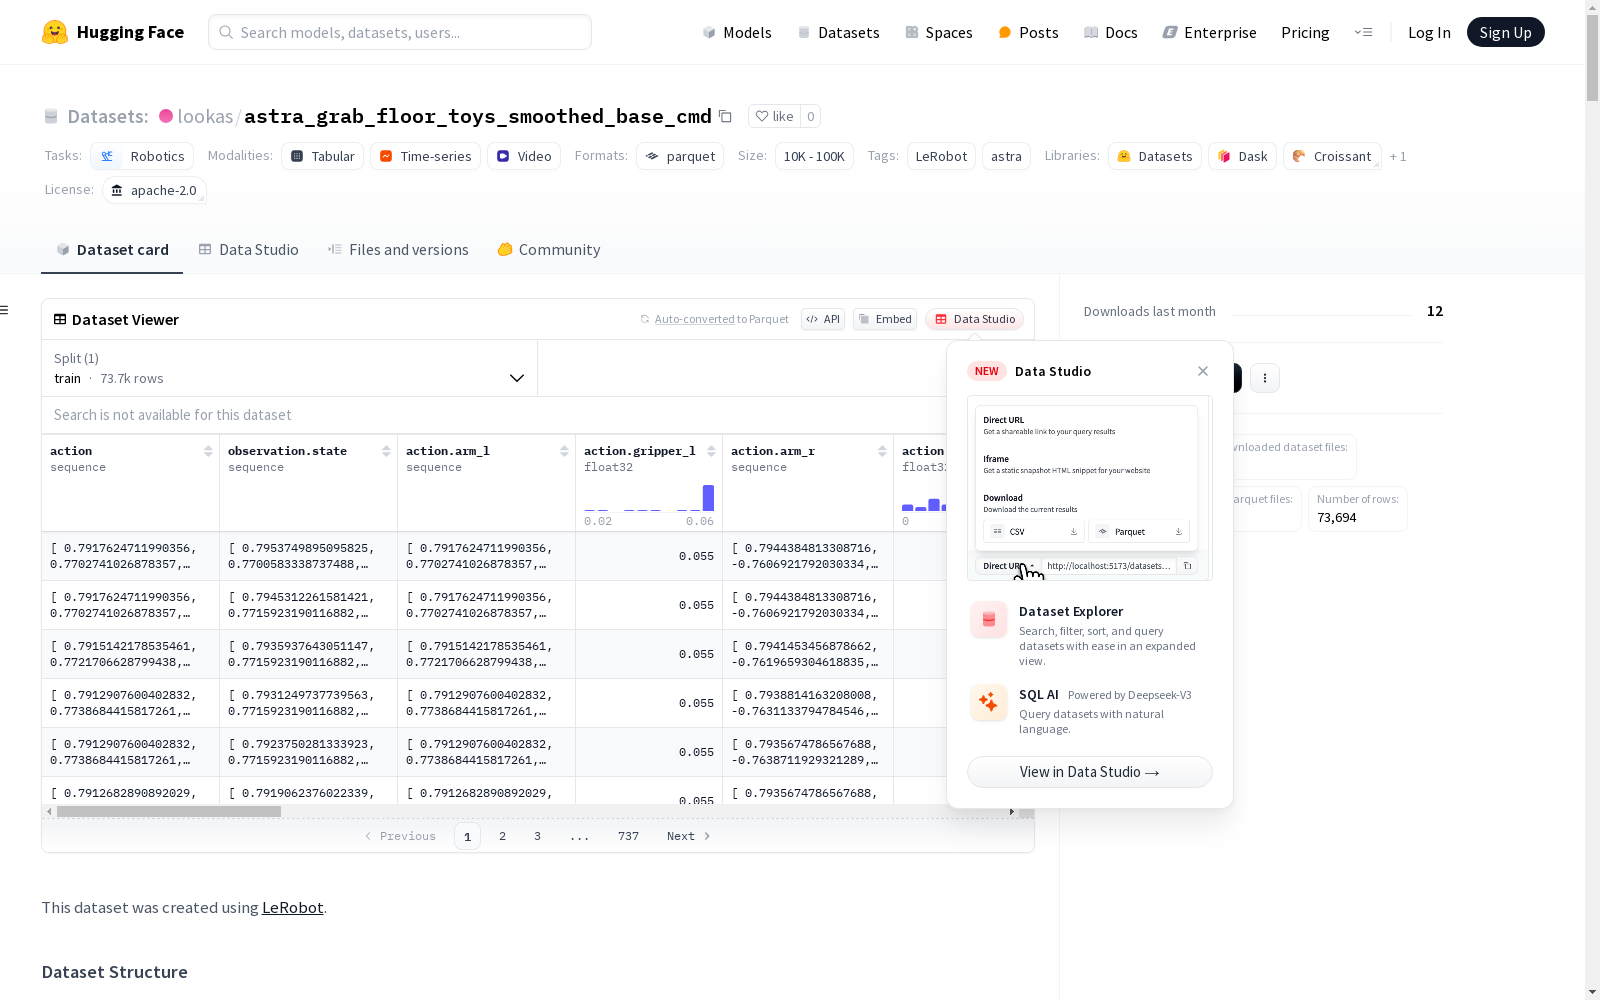
Task: Select the LeRobot tag
Action: (x=941, y=156)
